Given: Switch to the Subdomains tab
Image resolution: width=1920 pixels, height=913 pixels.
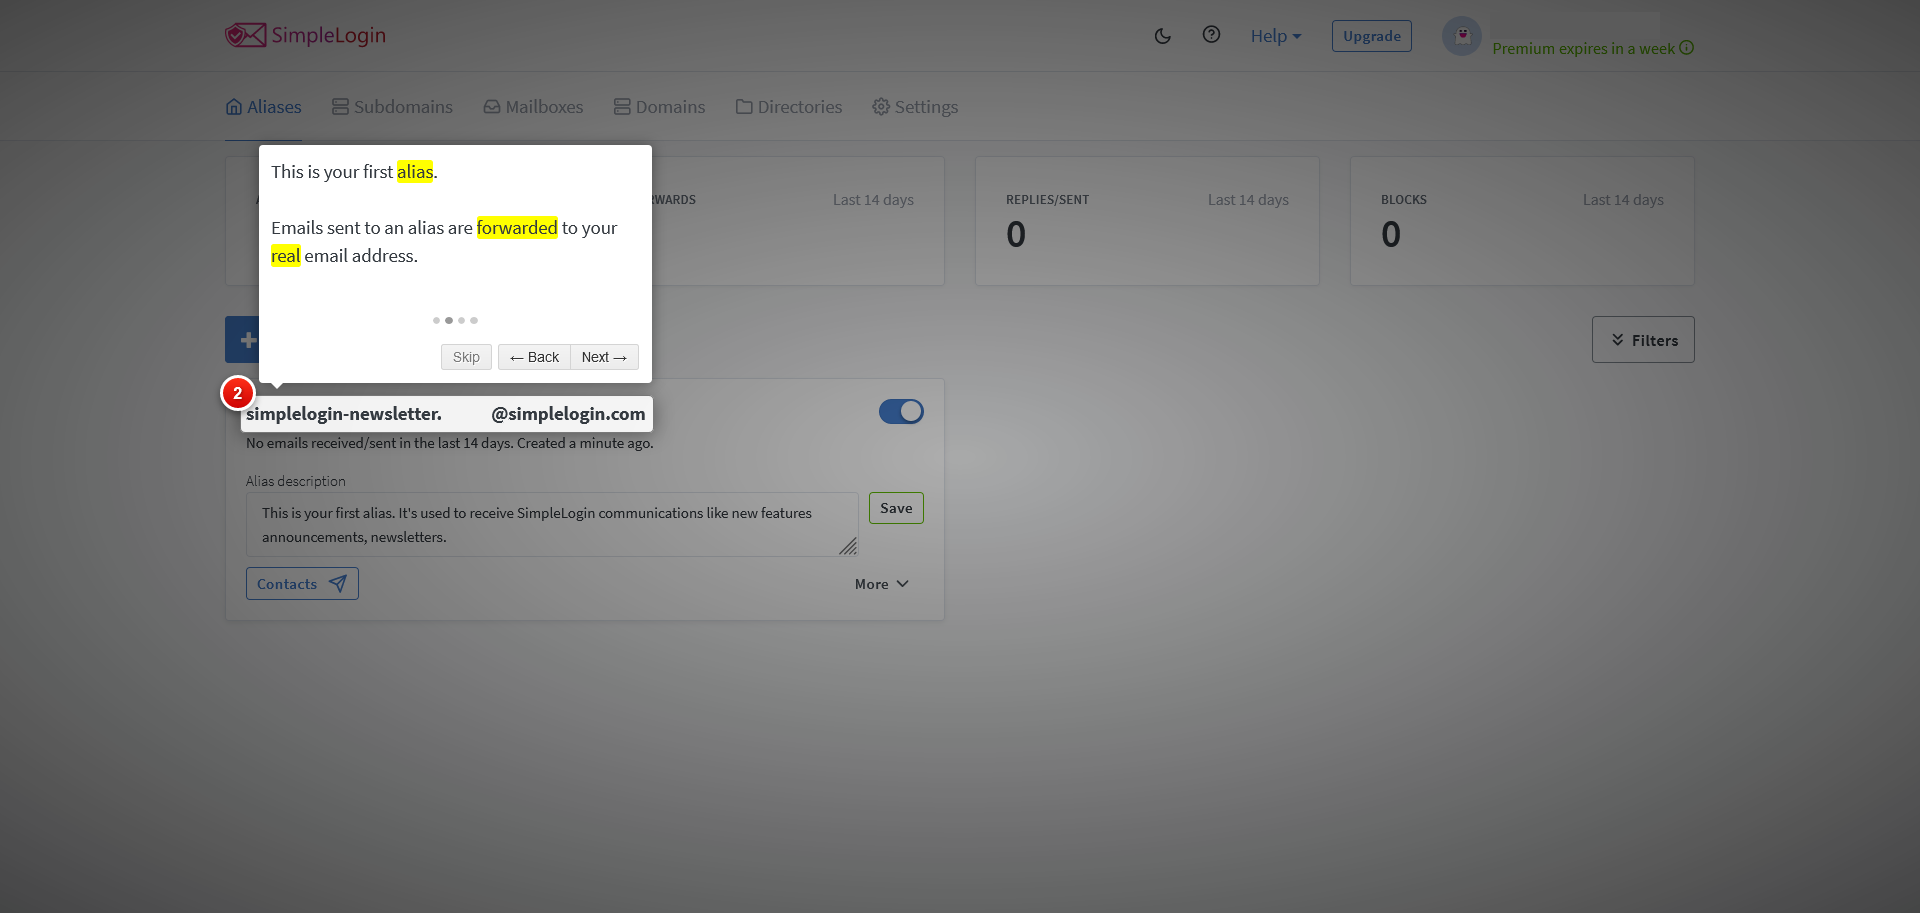Looking at the screenshot, I should [392, 107].
